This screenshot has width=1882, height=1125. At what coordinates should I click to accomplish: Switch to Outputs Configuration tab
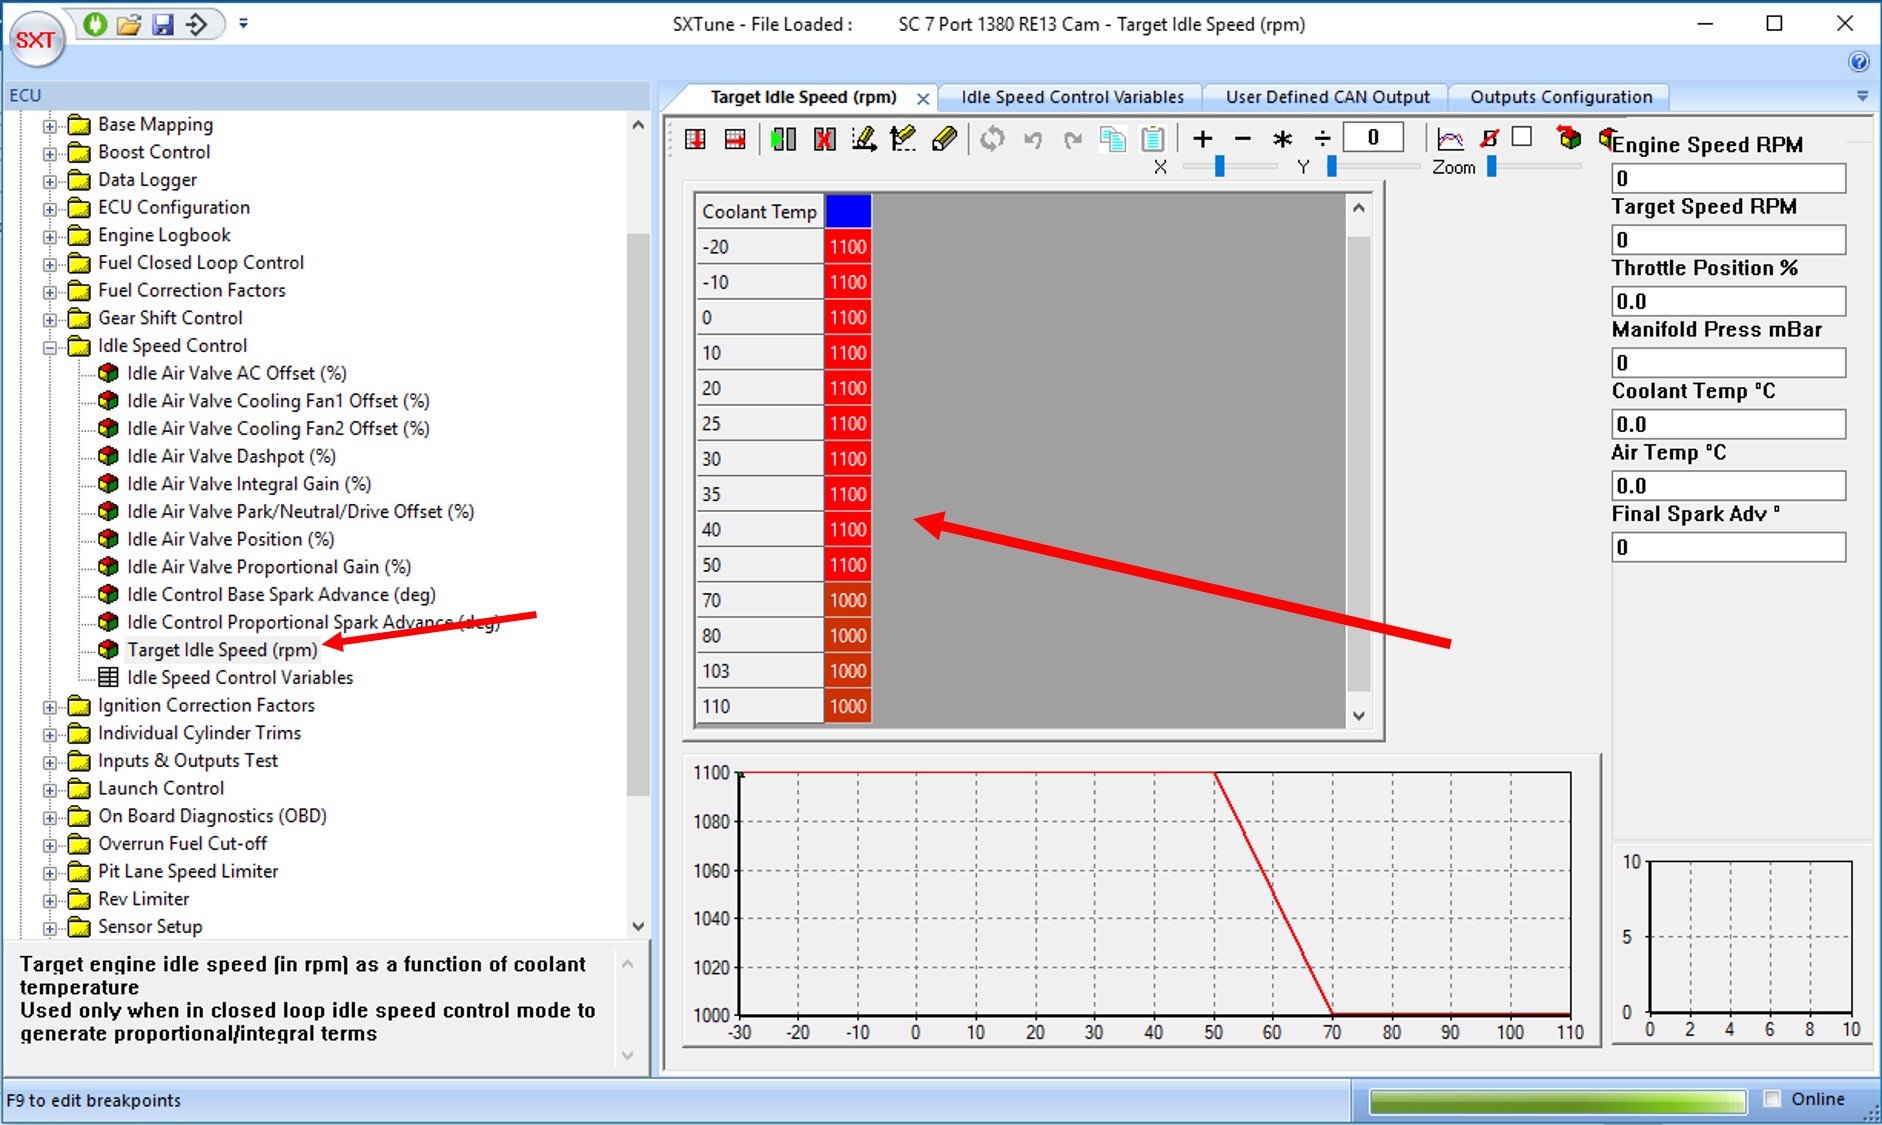pos(1560,97)
